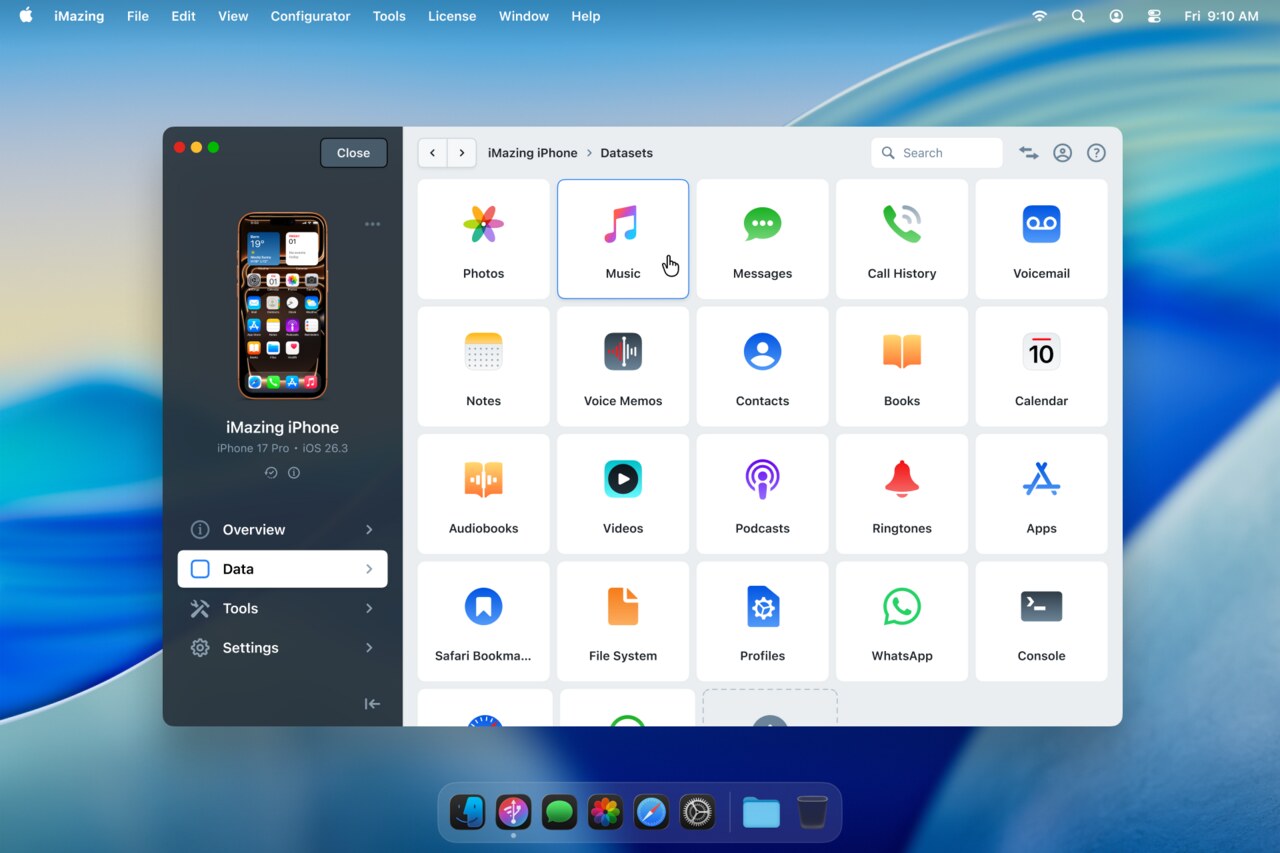Click the Close button in sidebar

pyautogui.click(x=353, y=153)
